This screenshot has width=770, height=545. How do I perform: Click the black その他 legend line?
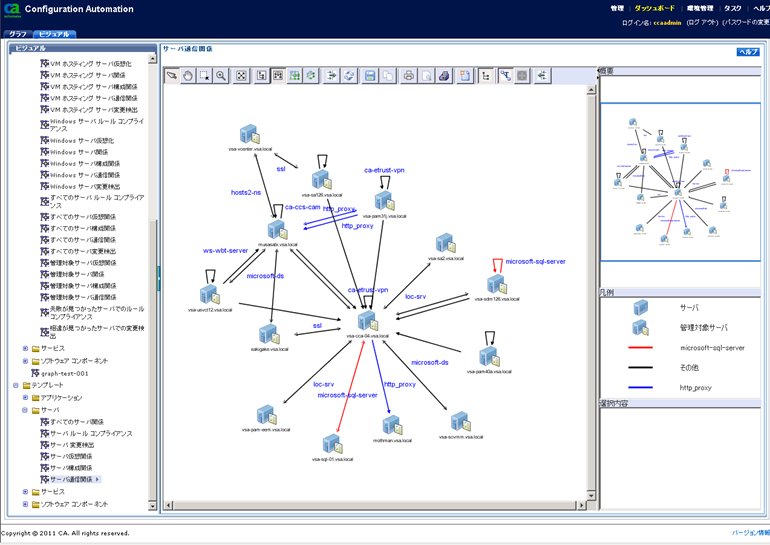pyautogui.click(x=640, y=367)
